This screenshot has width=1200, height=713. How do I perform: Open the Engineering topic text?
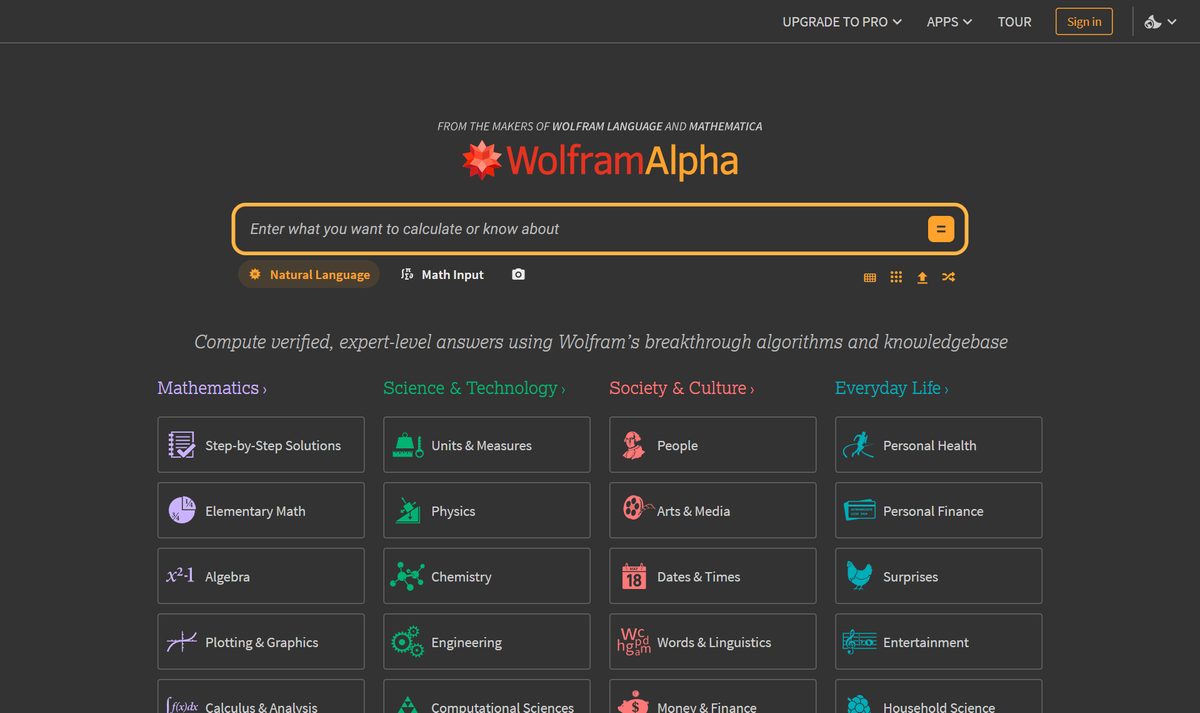466,643
